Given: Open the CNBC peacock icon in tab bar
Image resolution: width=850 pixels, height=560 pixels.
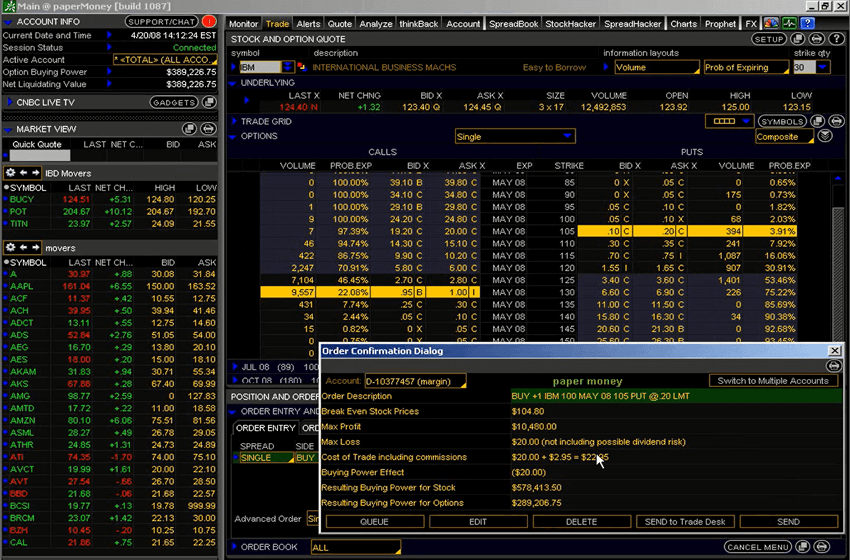Looking at the screenshot, I should pyautogui.click(x=771, y=23).
